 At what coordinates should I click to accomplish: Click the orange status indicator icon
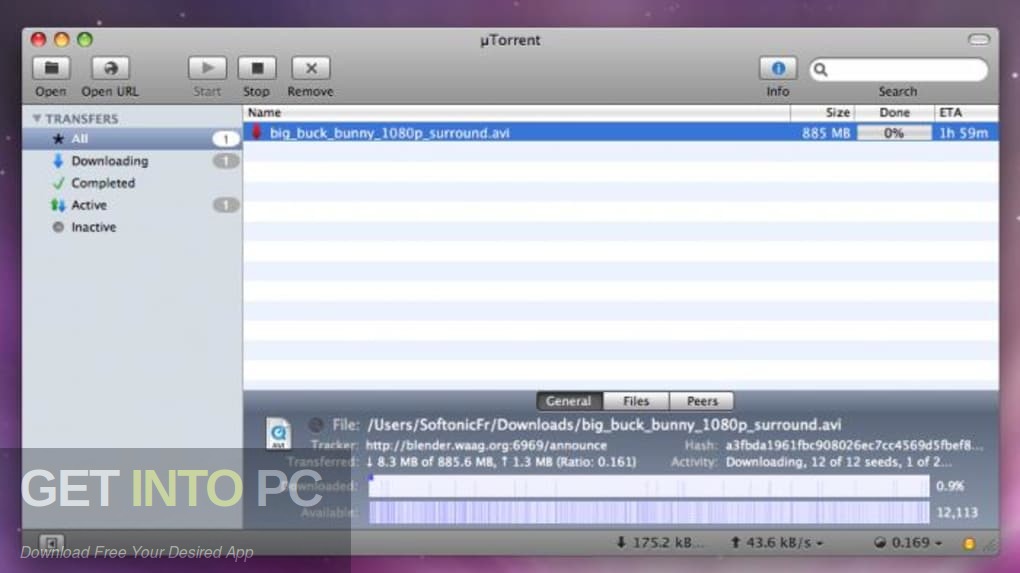click(x=969, y=543)
